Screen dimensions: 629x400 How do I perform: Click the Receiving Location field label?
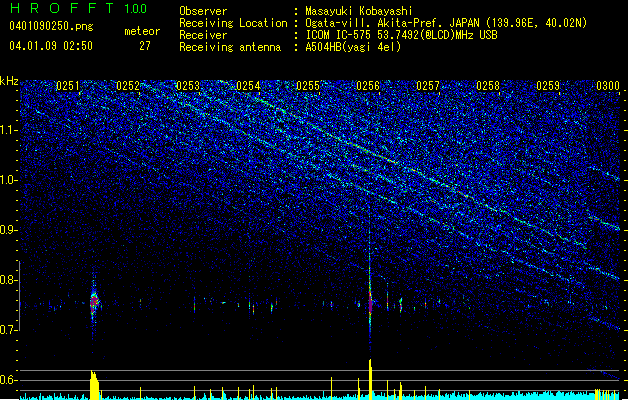(x=233, y=23)
